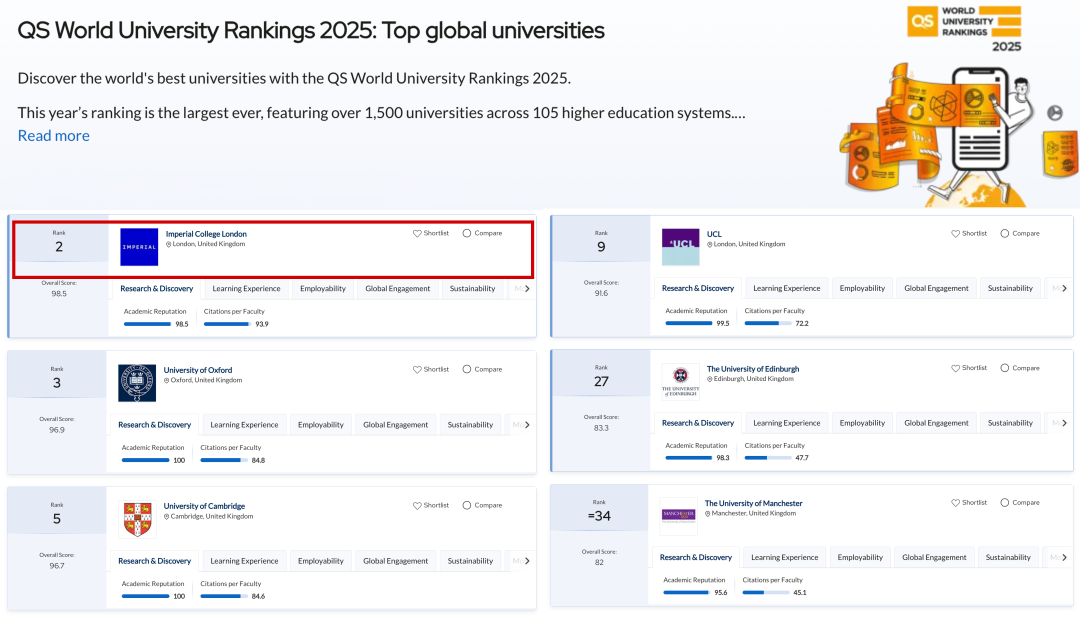Expand more tabs arrow on Edinburgh card
This screenshot has height=620, width=1080.
click(1064, 423)
